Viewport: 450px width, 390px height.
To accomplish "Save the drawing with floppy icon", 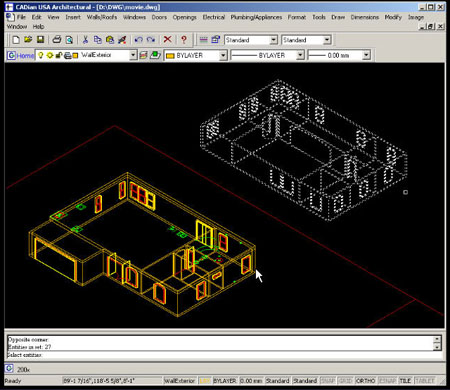I will click(x=40, y=40).
